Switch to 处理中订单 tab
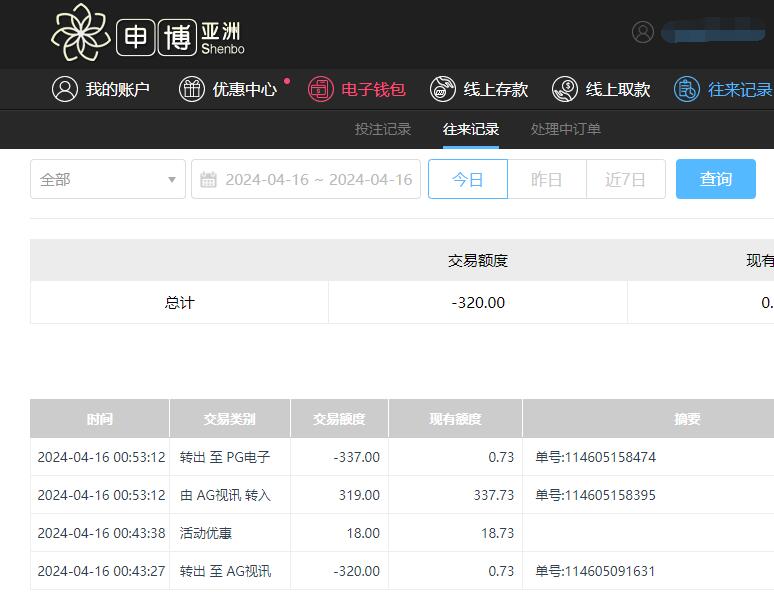 pyautogui.click(x=566, y=129)
